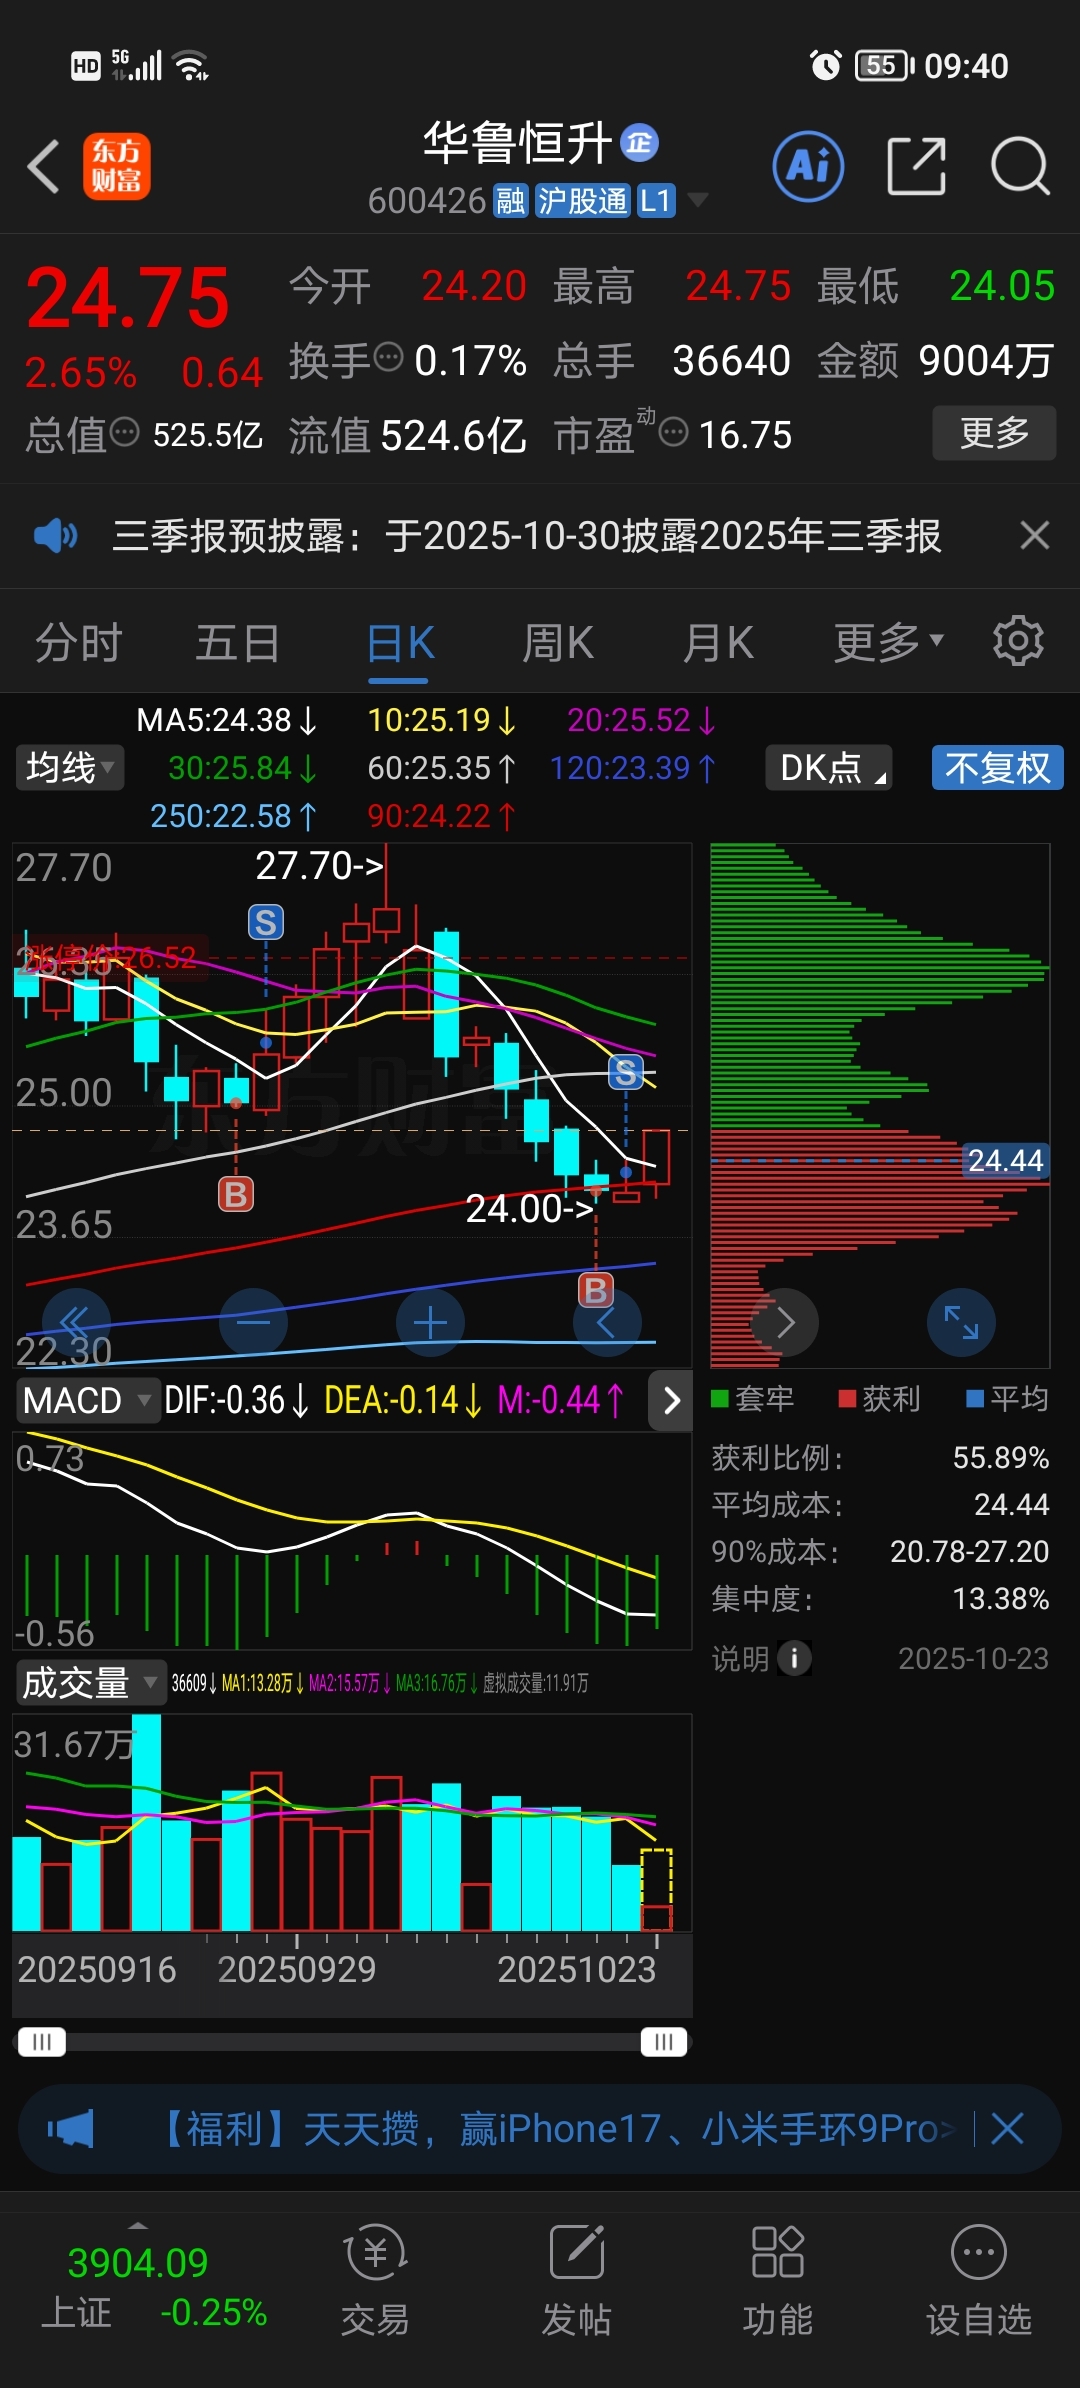Tap the upper S sell marker
The width and height of the screenshot is (1080, 2388).
click(x=266, y=922)
